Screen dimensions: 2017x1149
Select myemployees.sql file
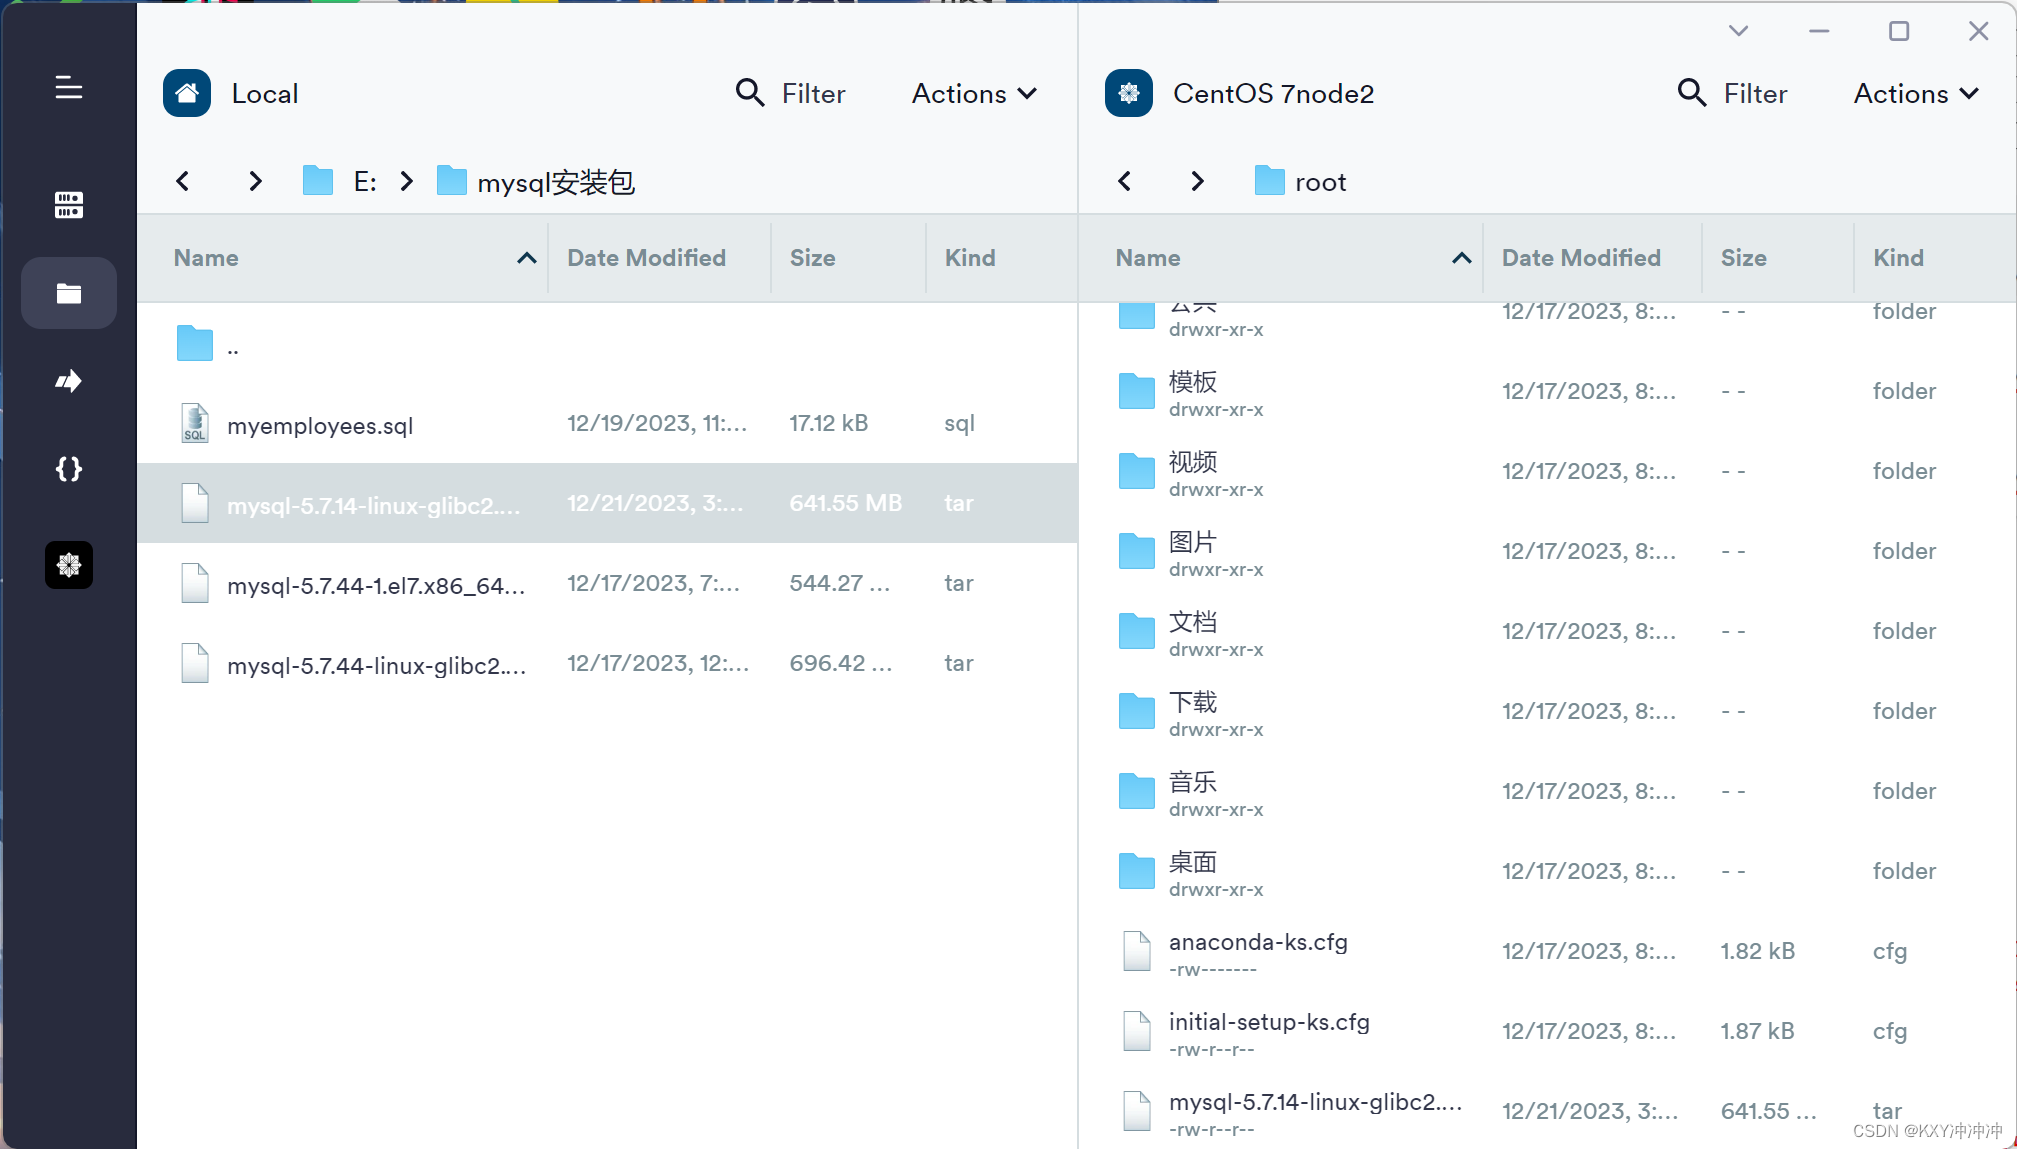point(320,425)
